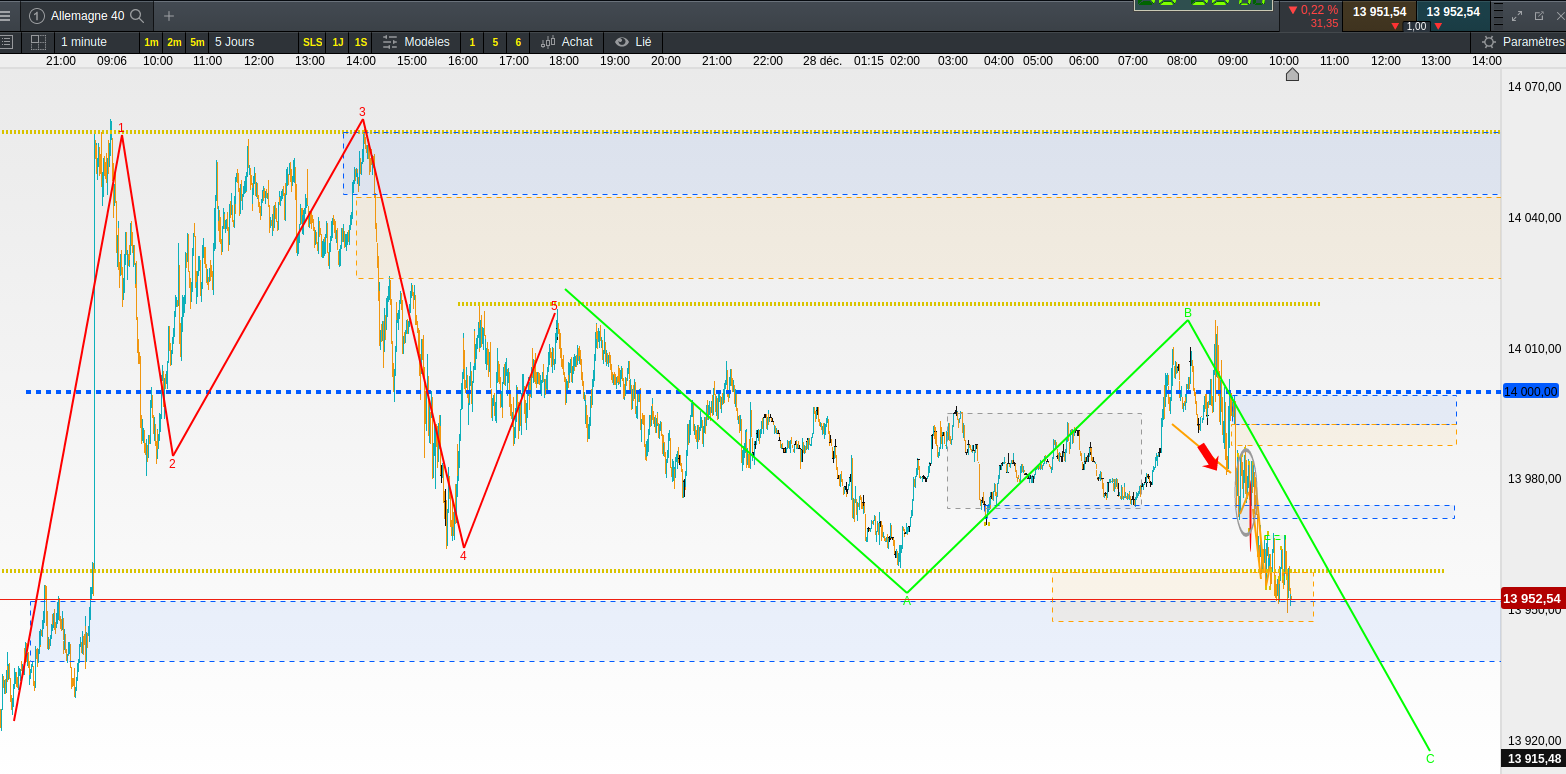Open the list panel icon
Viewport: 1566px width, 774px height.
coord(7,42)
